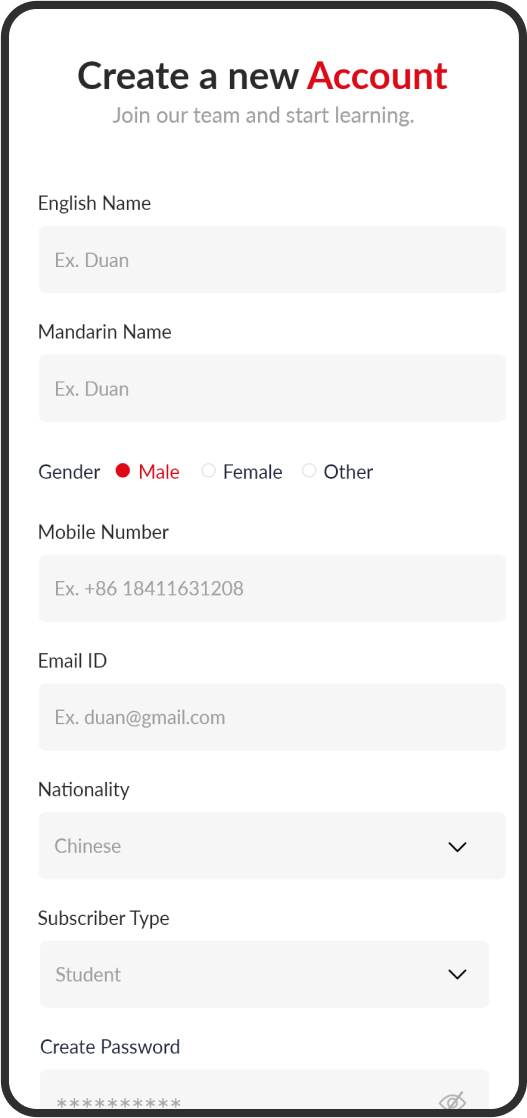Click the red Account heading word
The height and width of the screenshot is (1118, 527).
coord(377,76)
